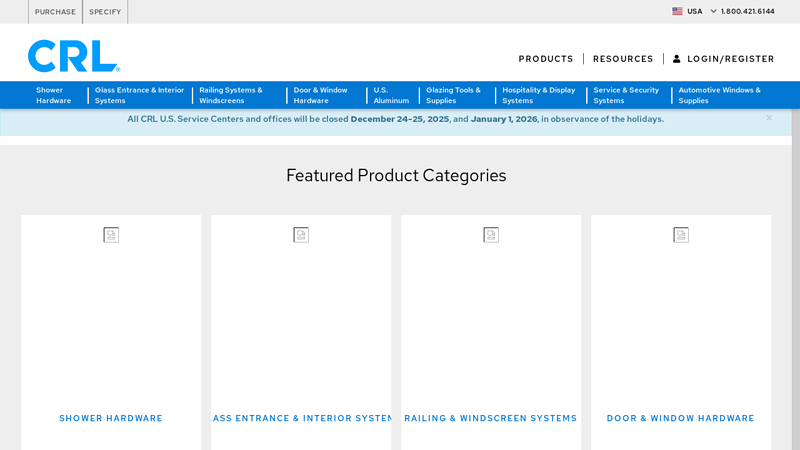Click the page's vertical scrollbar
The image size is (800, 450).
[x=796, y=279]
